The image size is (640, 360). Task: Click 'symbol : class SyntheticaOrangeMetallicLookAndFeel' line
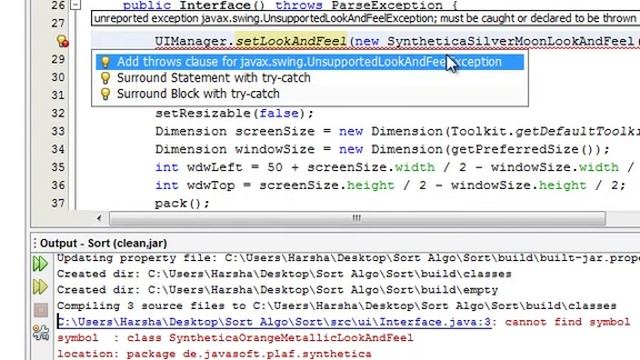(235, 338)
